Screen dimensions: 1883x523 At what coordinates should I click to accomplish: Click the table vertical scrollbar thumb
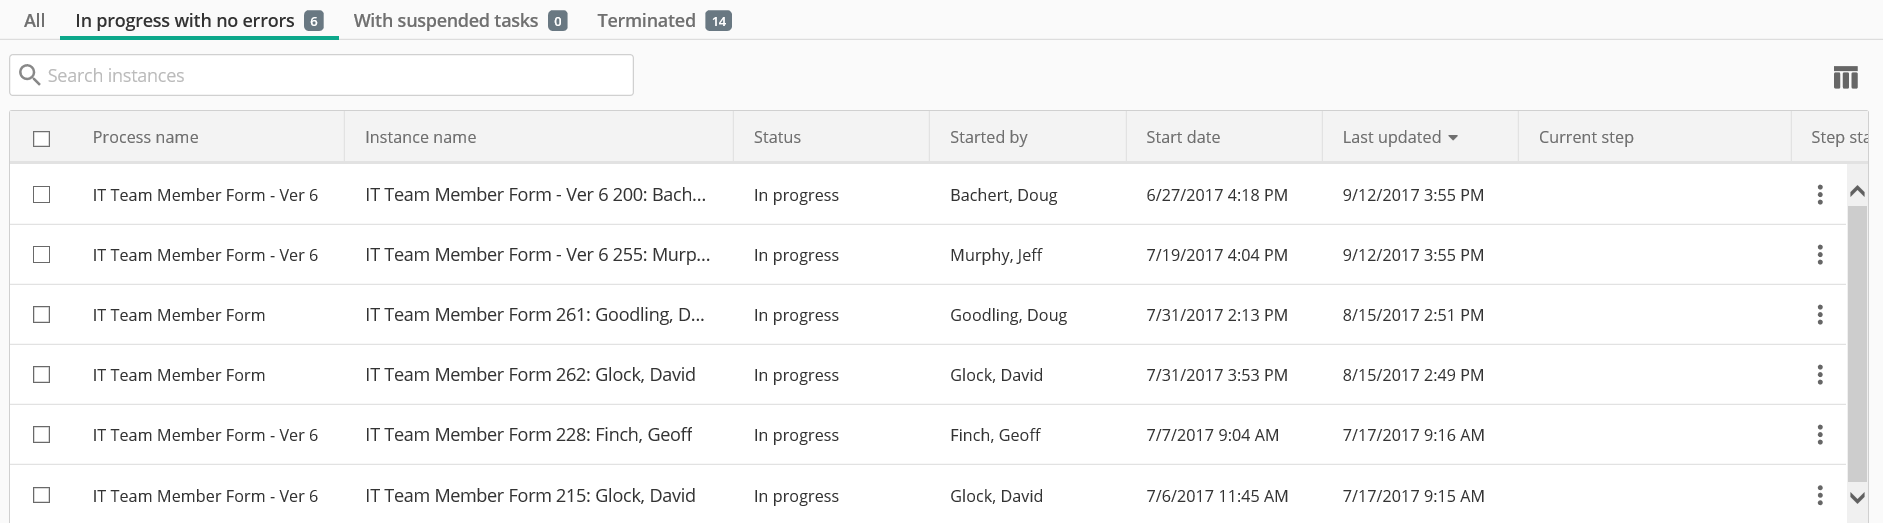1857,343
